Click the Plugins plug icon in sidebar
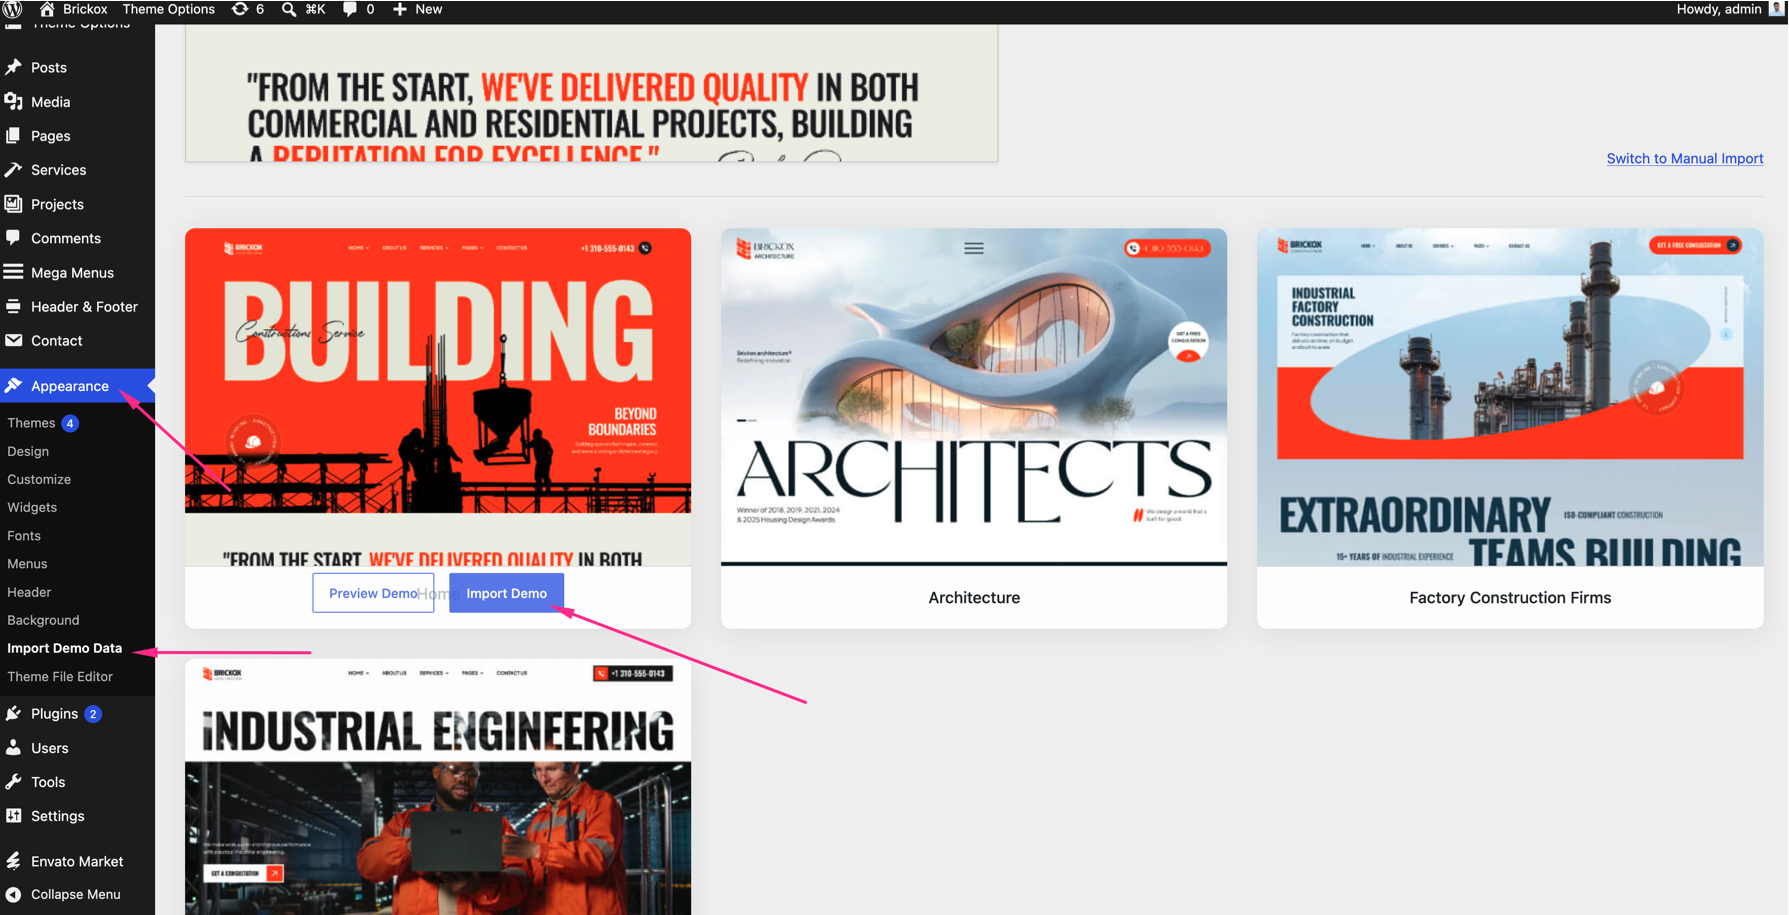Viewport: 1789px width, 915px height. [14, 713]
